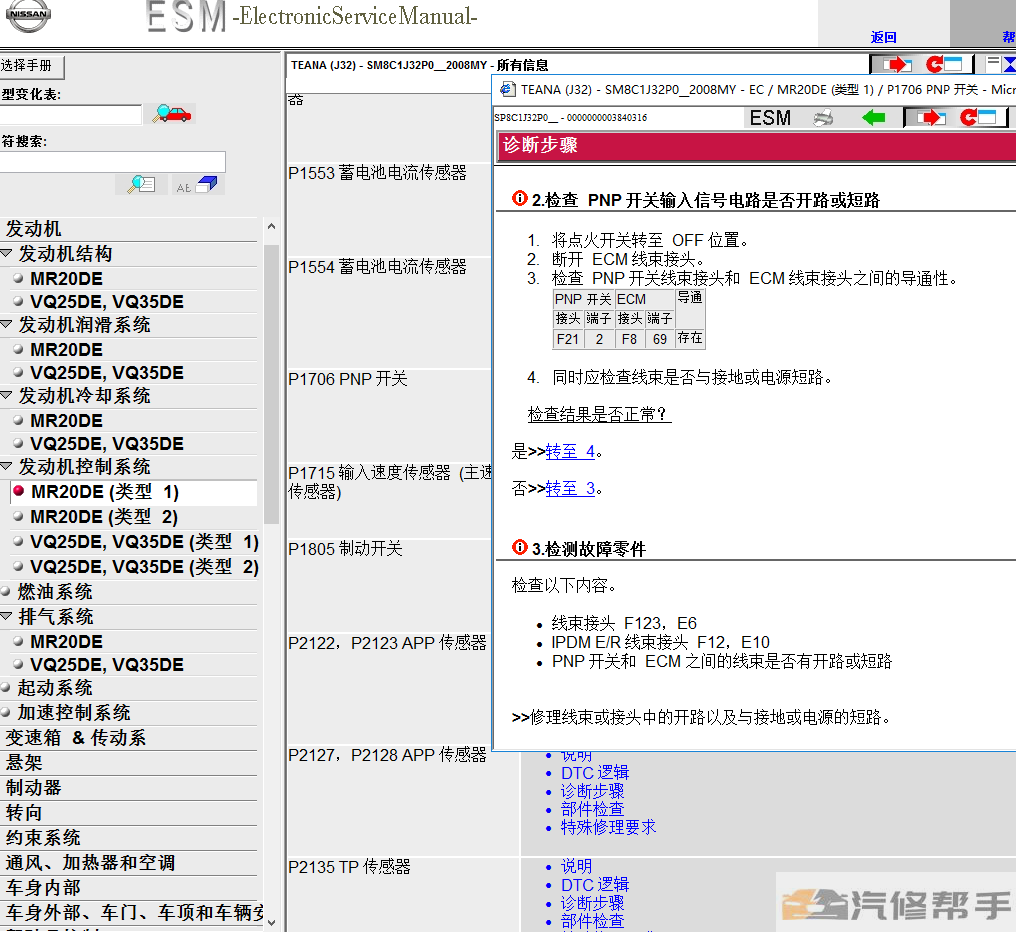Select P1805 制动开关 row
The height and width of the screenshot is (932, 1016).
click(x=345, y=549)
